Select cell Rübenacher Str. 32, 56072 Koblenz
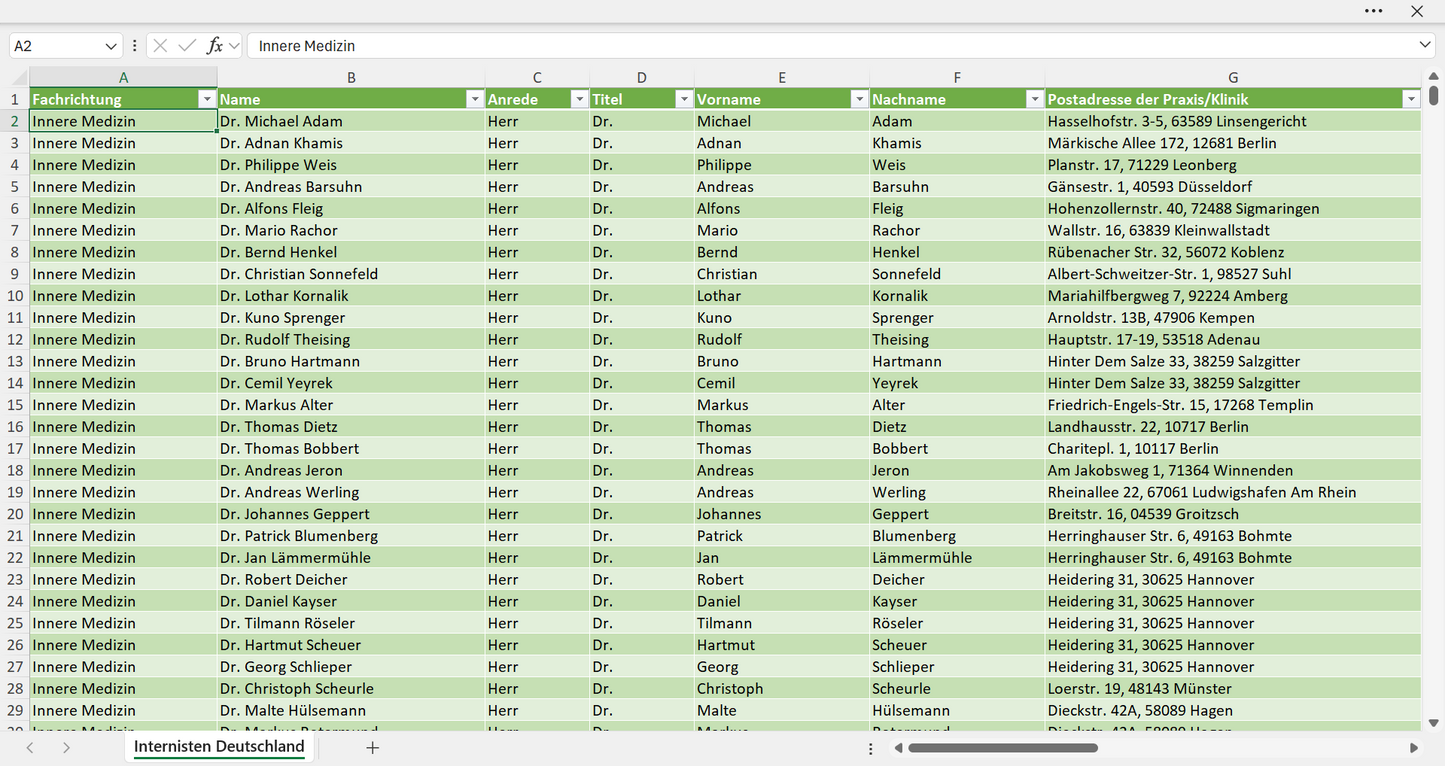 coord(1233,252)
